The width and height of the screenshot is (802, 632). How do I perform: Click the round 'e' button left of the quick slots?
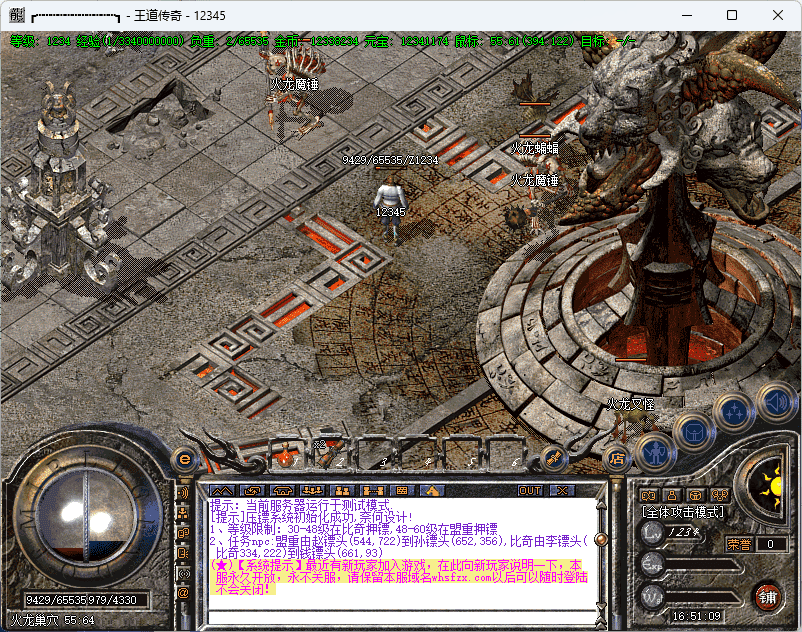tap(184, 459)
